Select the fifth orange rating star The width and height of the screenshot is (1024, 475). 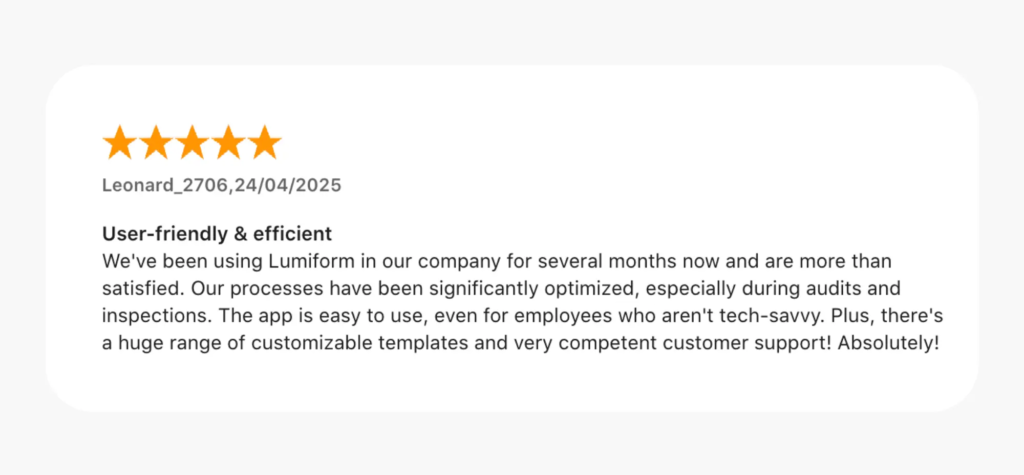(264, 143)
